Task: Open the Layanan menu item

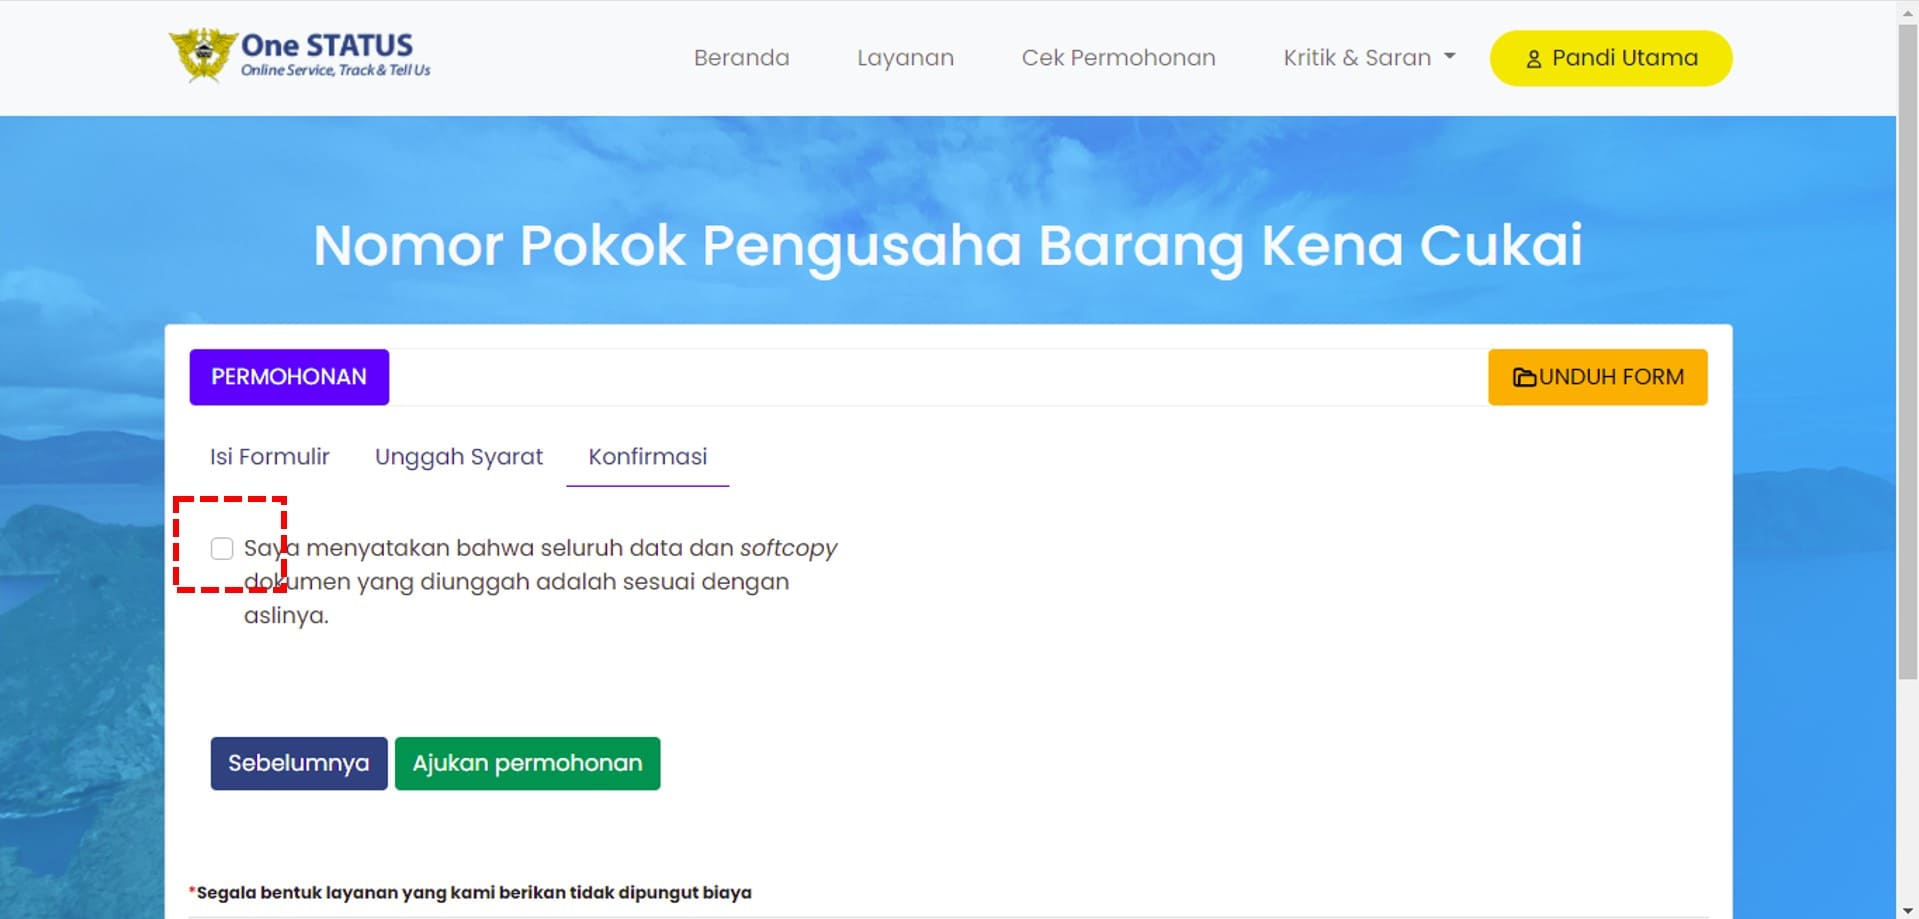Action: click(905, 58)
